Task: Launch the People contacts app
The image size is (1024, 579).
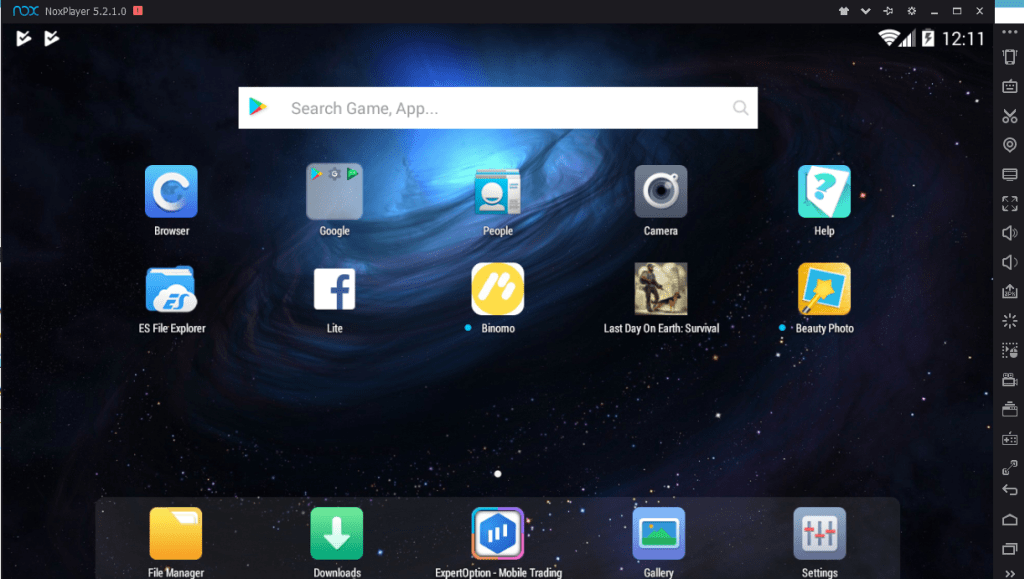Action: 498,191
